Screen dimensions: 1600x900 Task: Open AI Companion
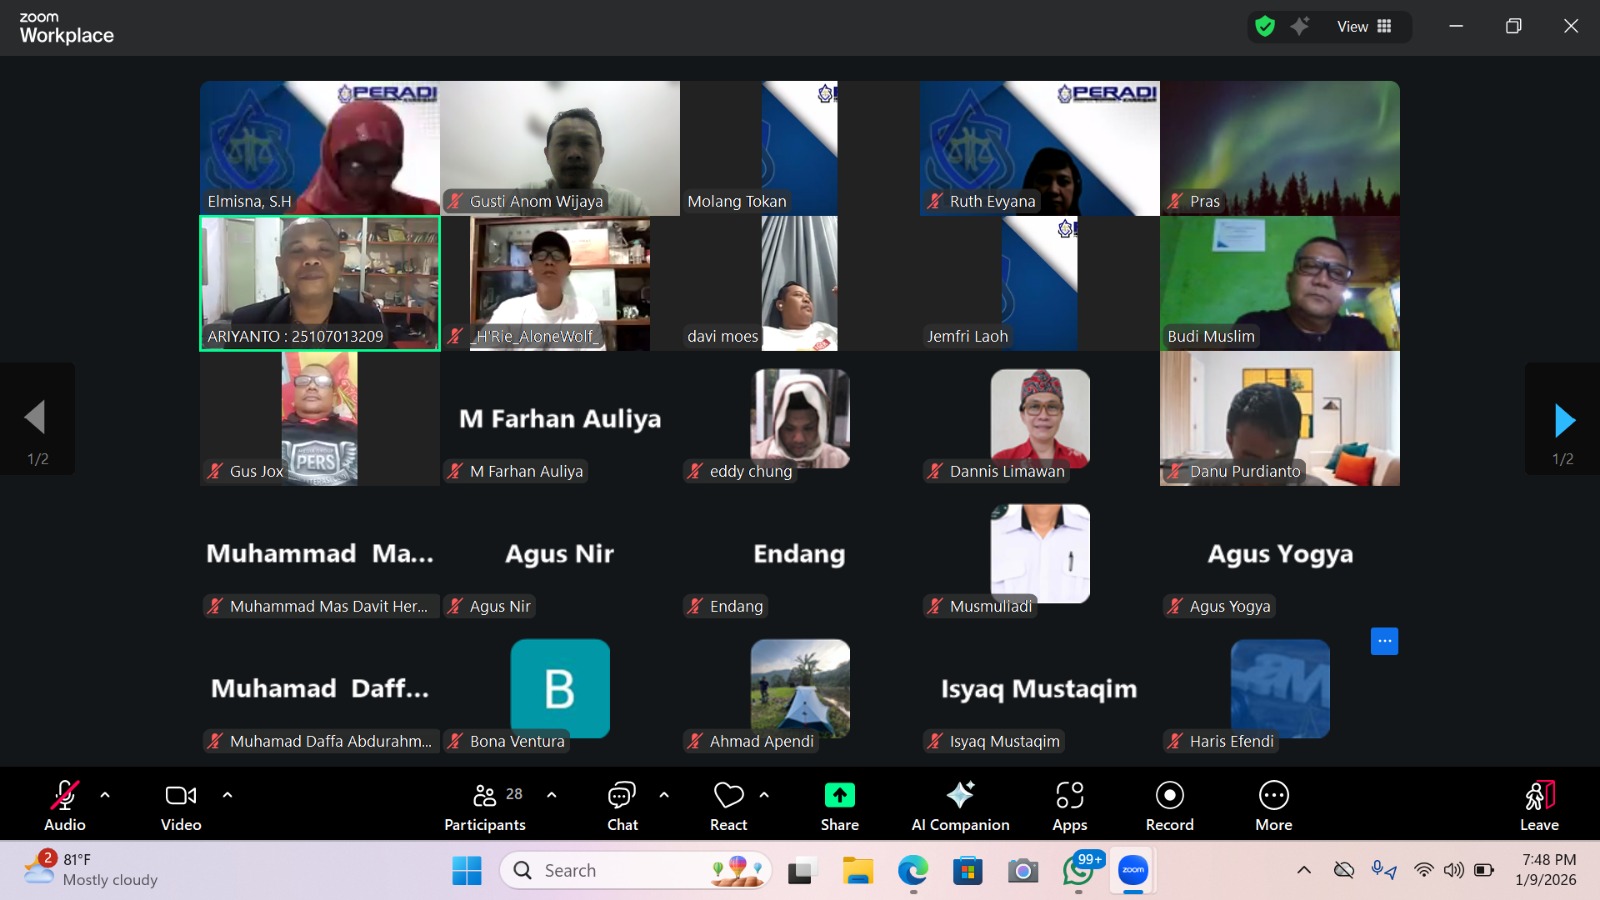point(960,807)
